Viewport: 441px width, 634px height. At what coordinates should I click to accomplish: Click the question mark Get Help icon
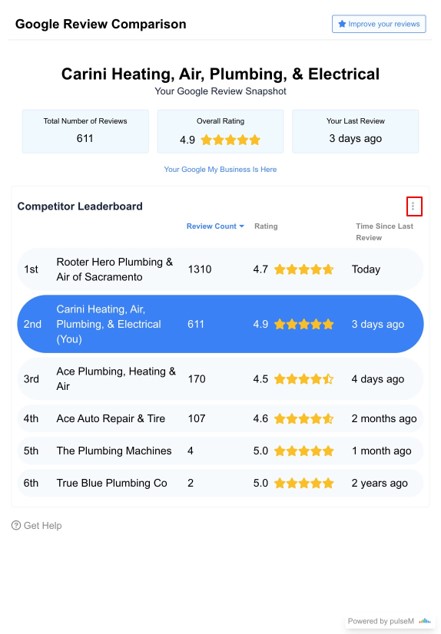pos(16,525)
